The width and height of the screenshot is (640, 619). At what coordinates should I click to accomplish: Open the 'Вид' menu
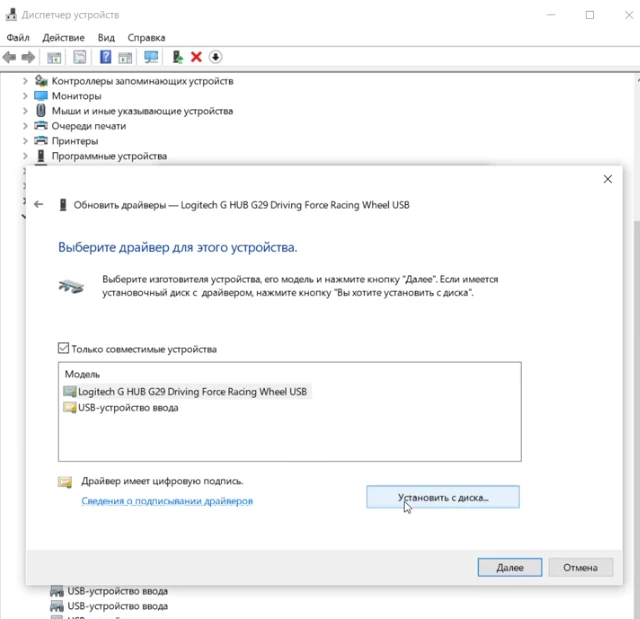(106, 37)
